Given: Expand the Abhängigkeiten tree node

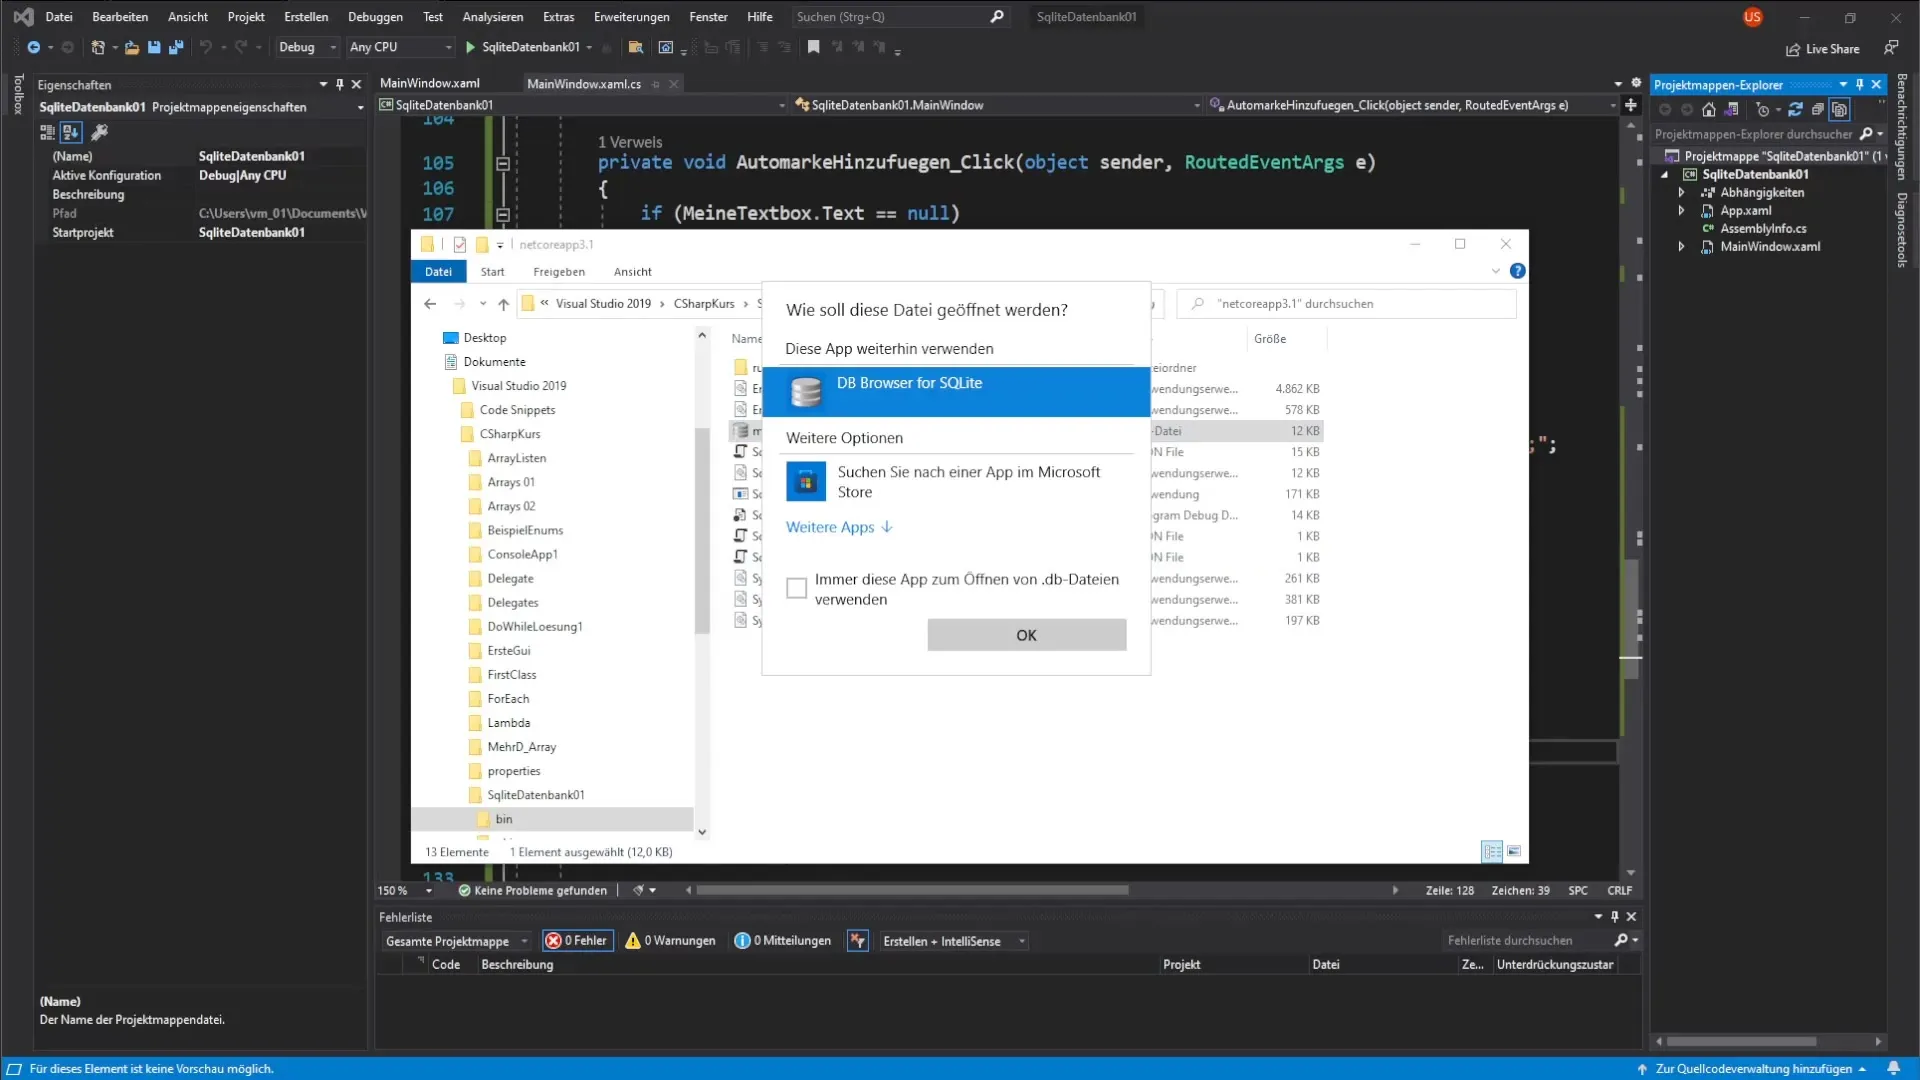Looking at the screenshot, I should (x=1681, y=192).
